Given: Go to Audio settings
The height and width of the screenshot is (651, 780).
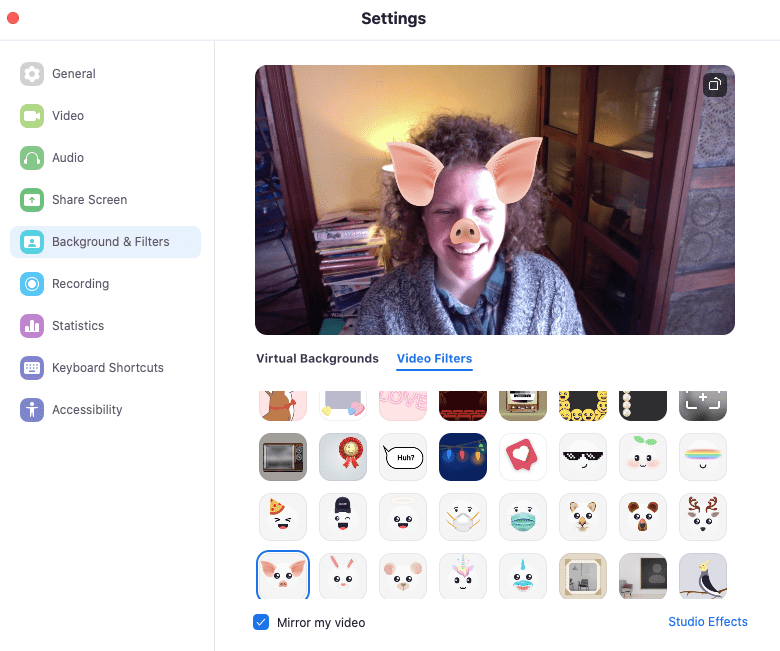Looking at the screenshot, I should 68,158.
